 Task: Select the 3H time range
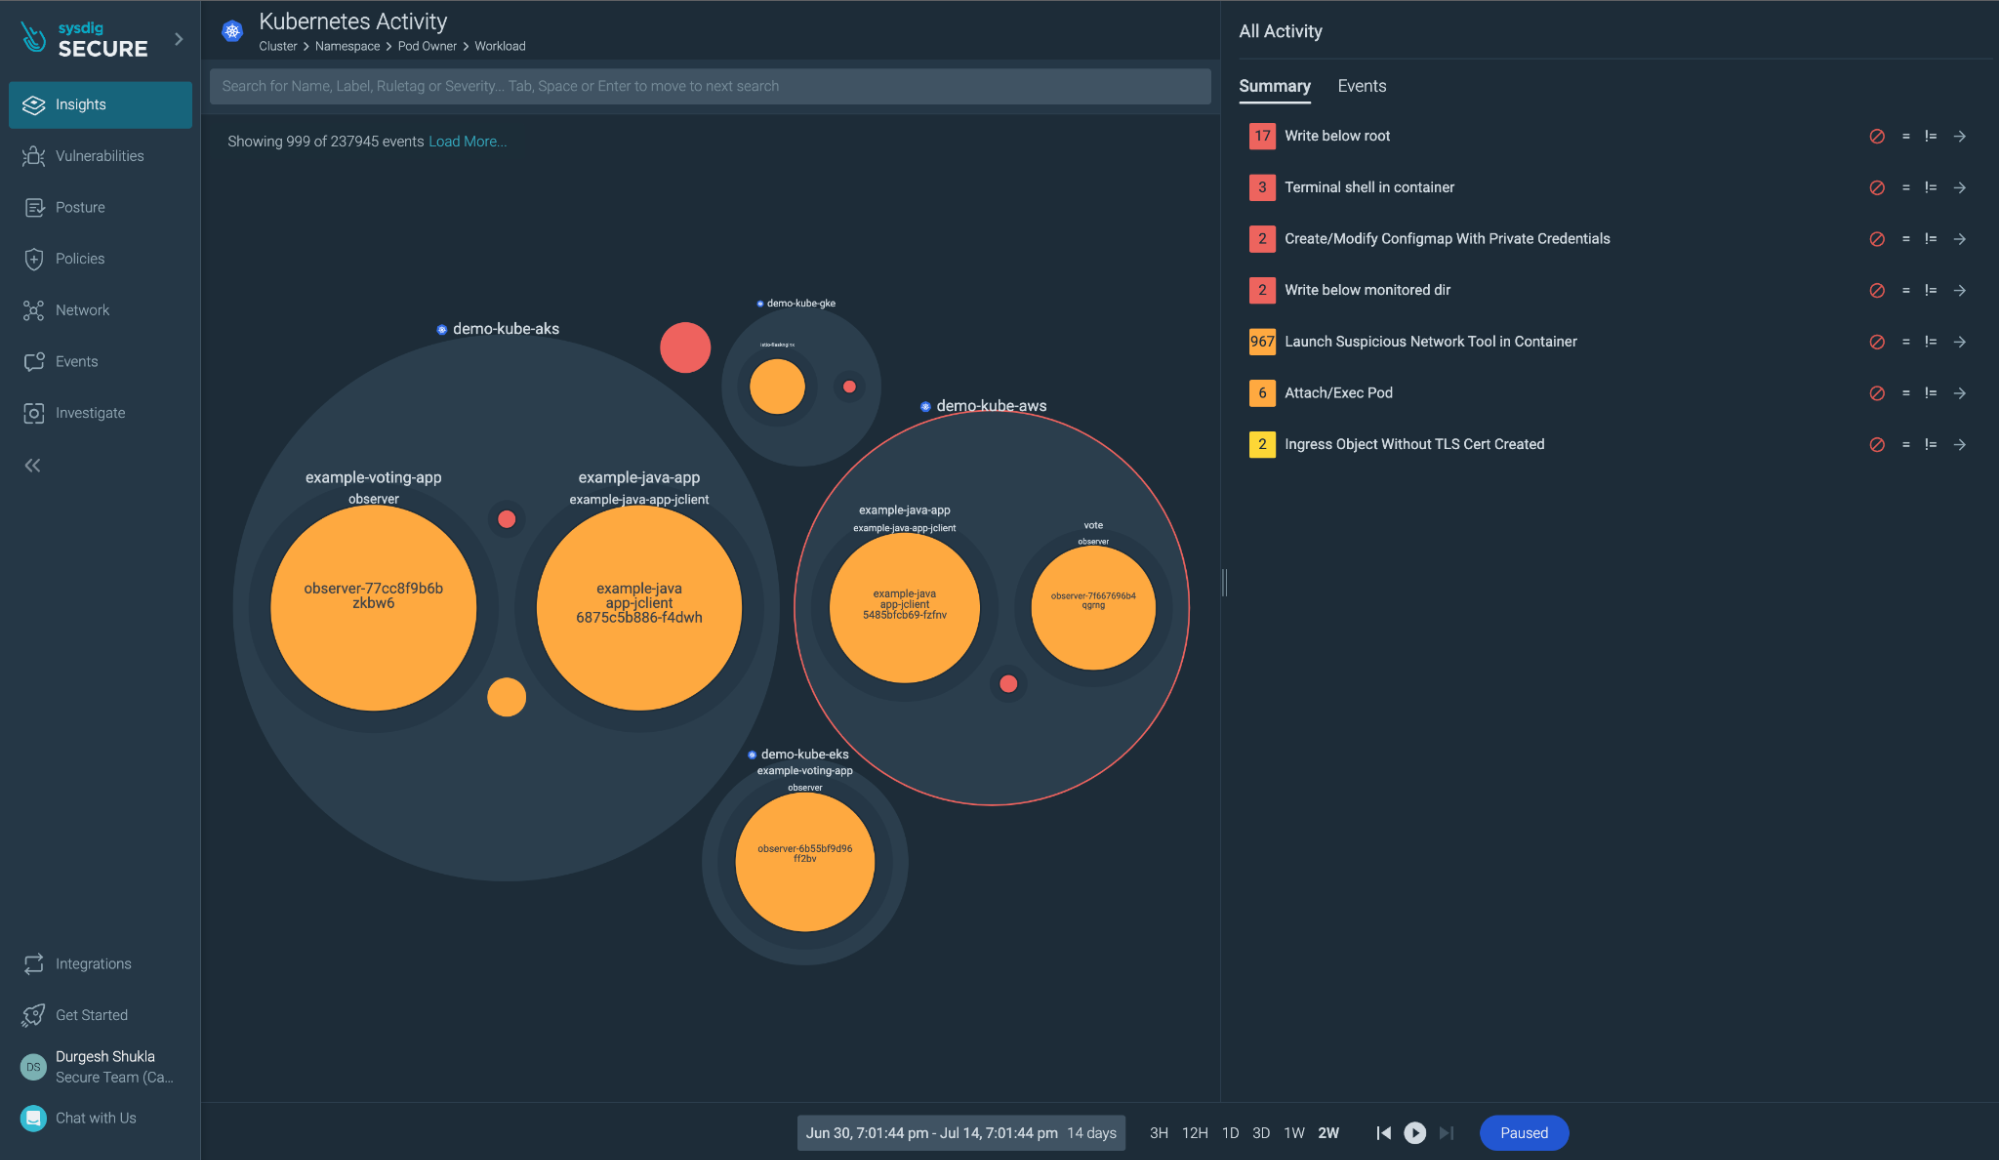pos(1158,1133)
